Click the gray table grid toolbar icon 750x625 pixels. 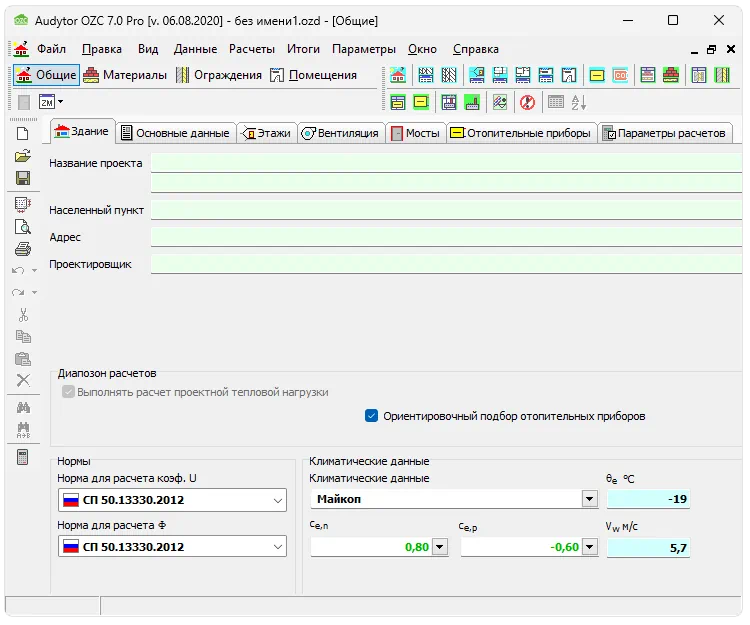tap(555, 102)
